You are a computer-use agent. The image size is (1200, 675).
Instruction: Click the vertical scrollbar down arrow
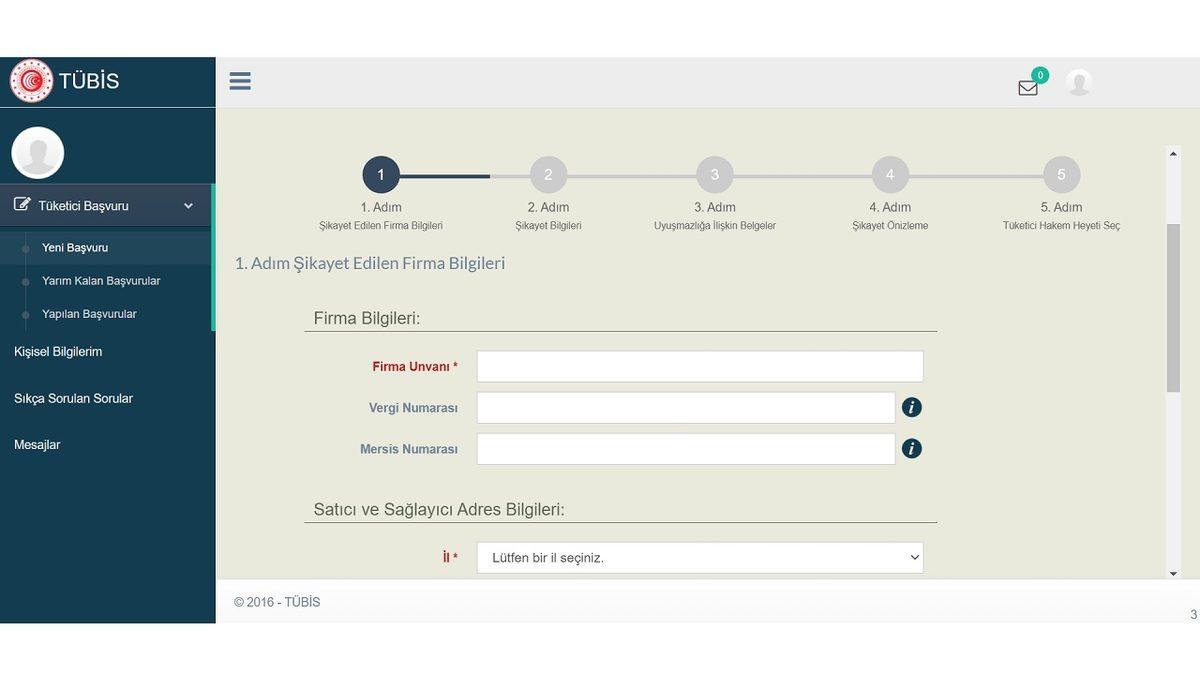tap(1173, 573)
